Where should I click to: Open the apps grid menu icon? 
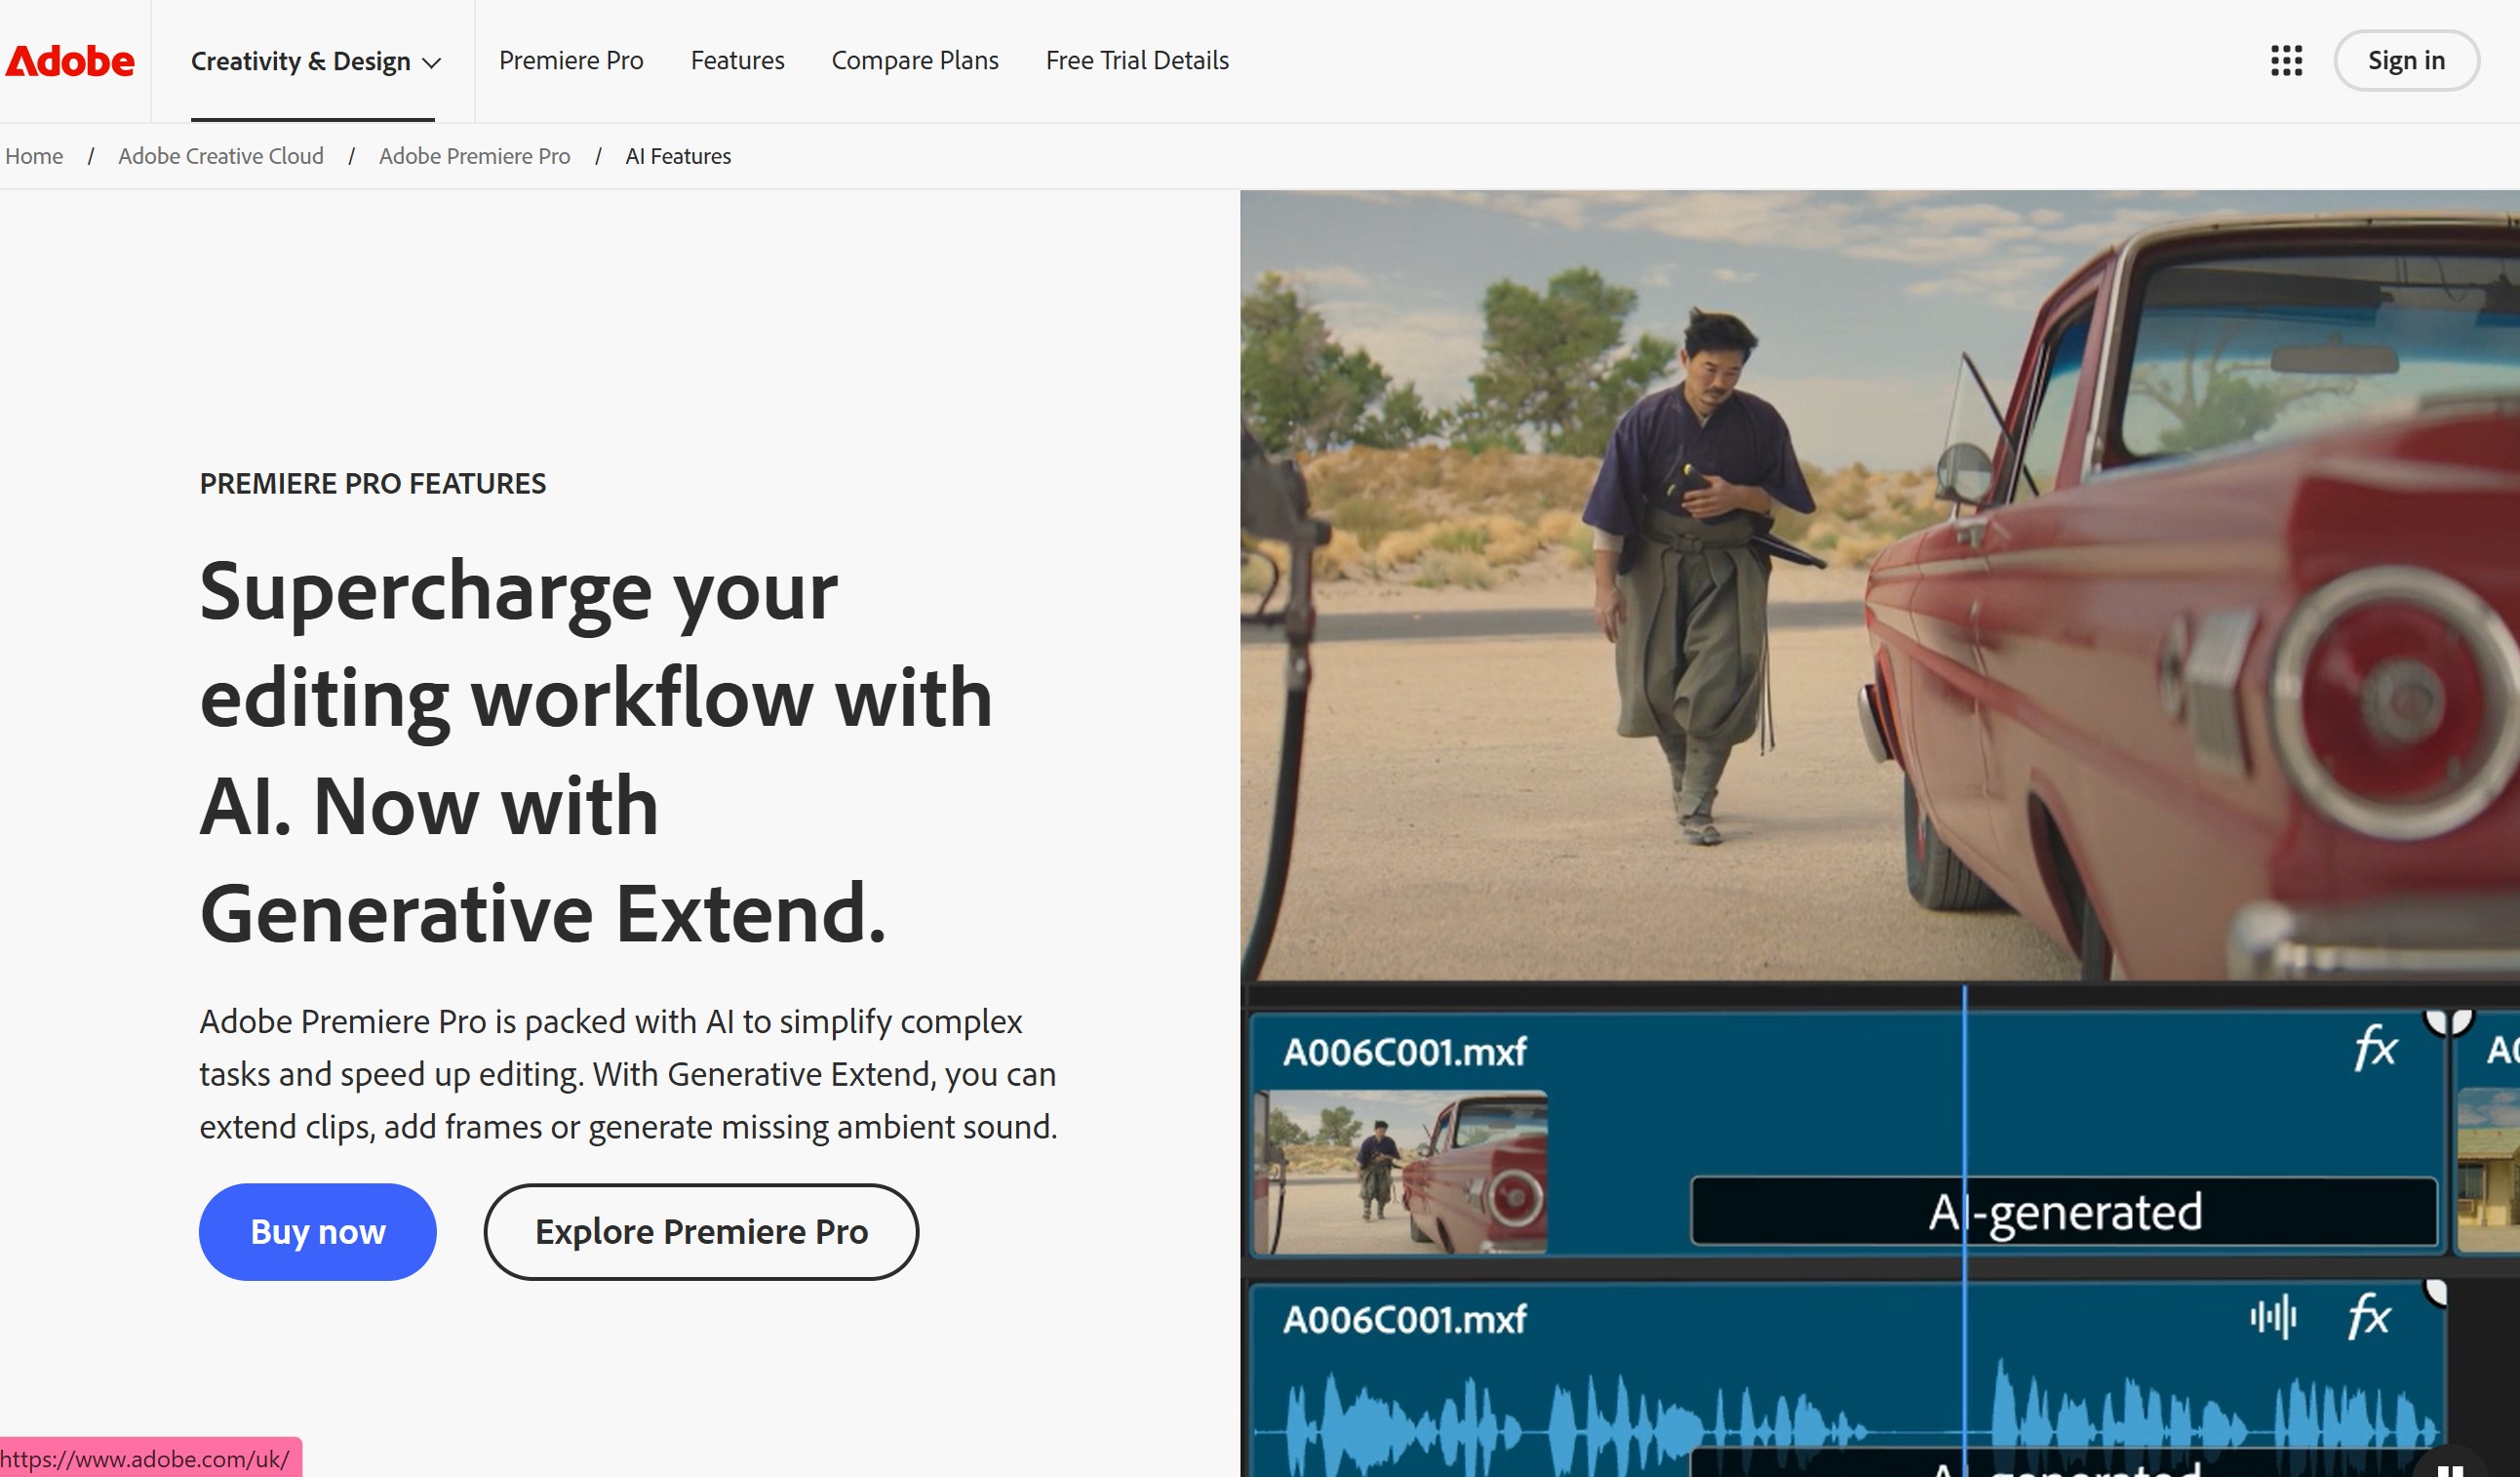(x=2286, y=61)
